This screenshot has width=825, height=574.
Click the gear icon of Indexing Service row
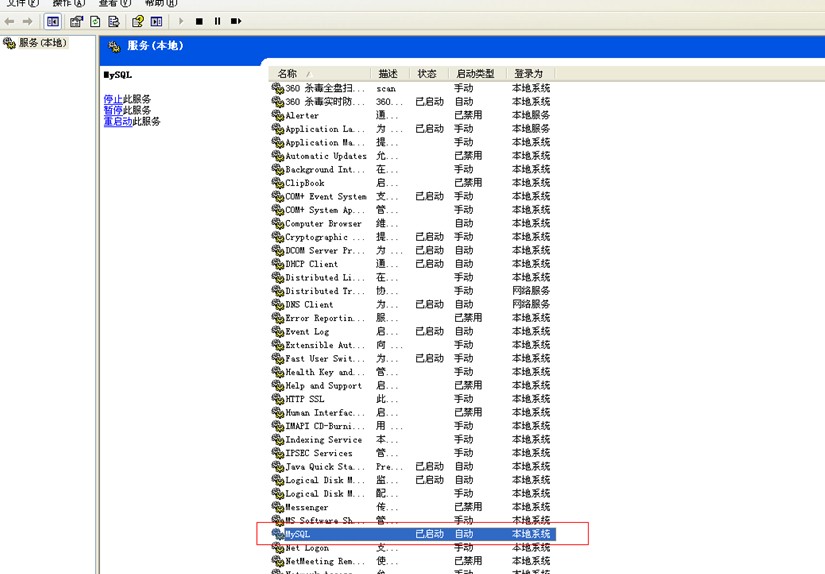click(277, 439)
